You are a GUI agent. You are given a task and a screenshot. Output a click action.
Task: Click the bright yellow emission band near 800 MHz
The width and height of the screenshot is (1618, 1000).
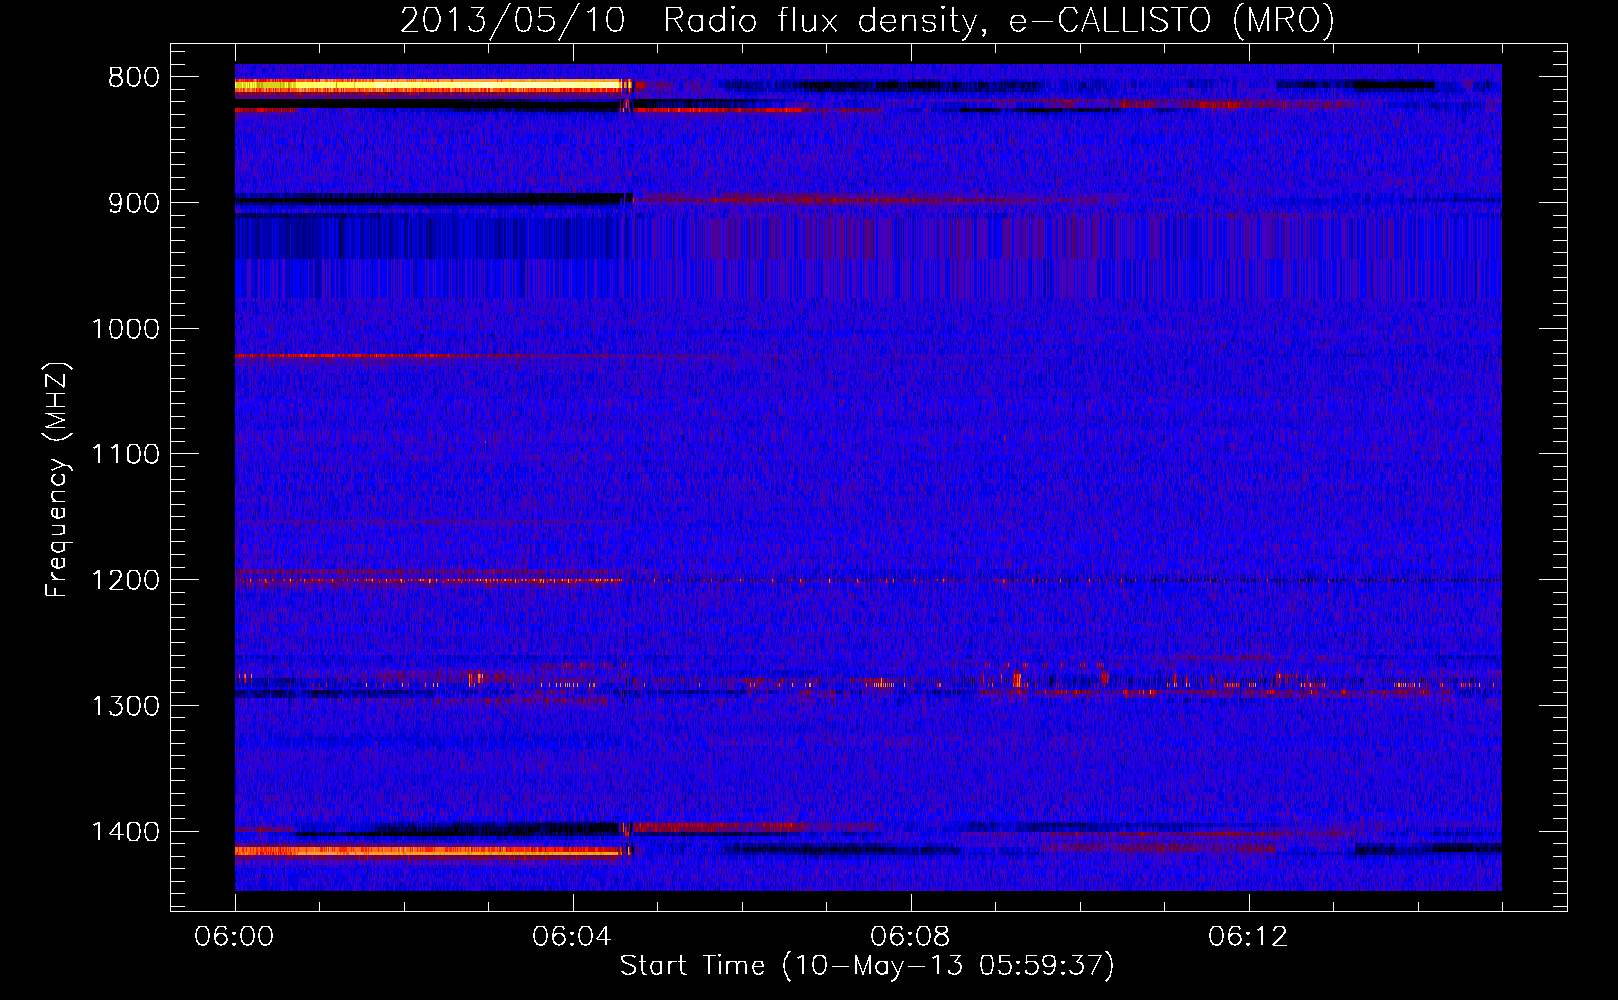pyautogui.click(x=430, y=86)
